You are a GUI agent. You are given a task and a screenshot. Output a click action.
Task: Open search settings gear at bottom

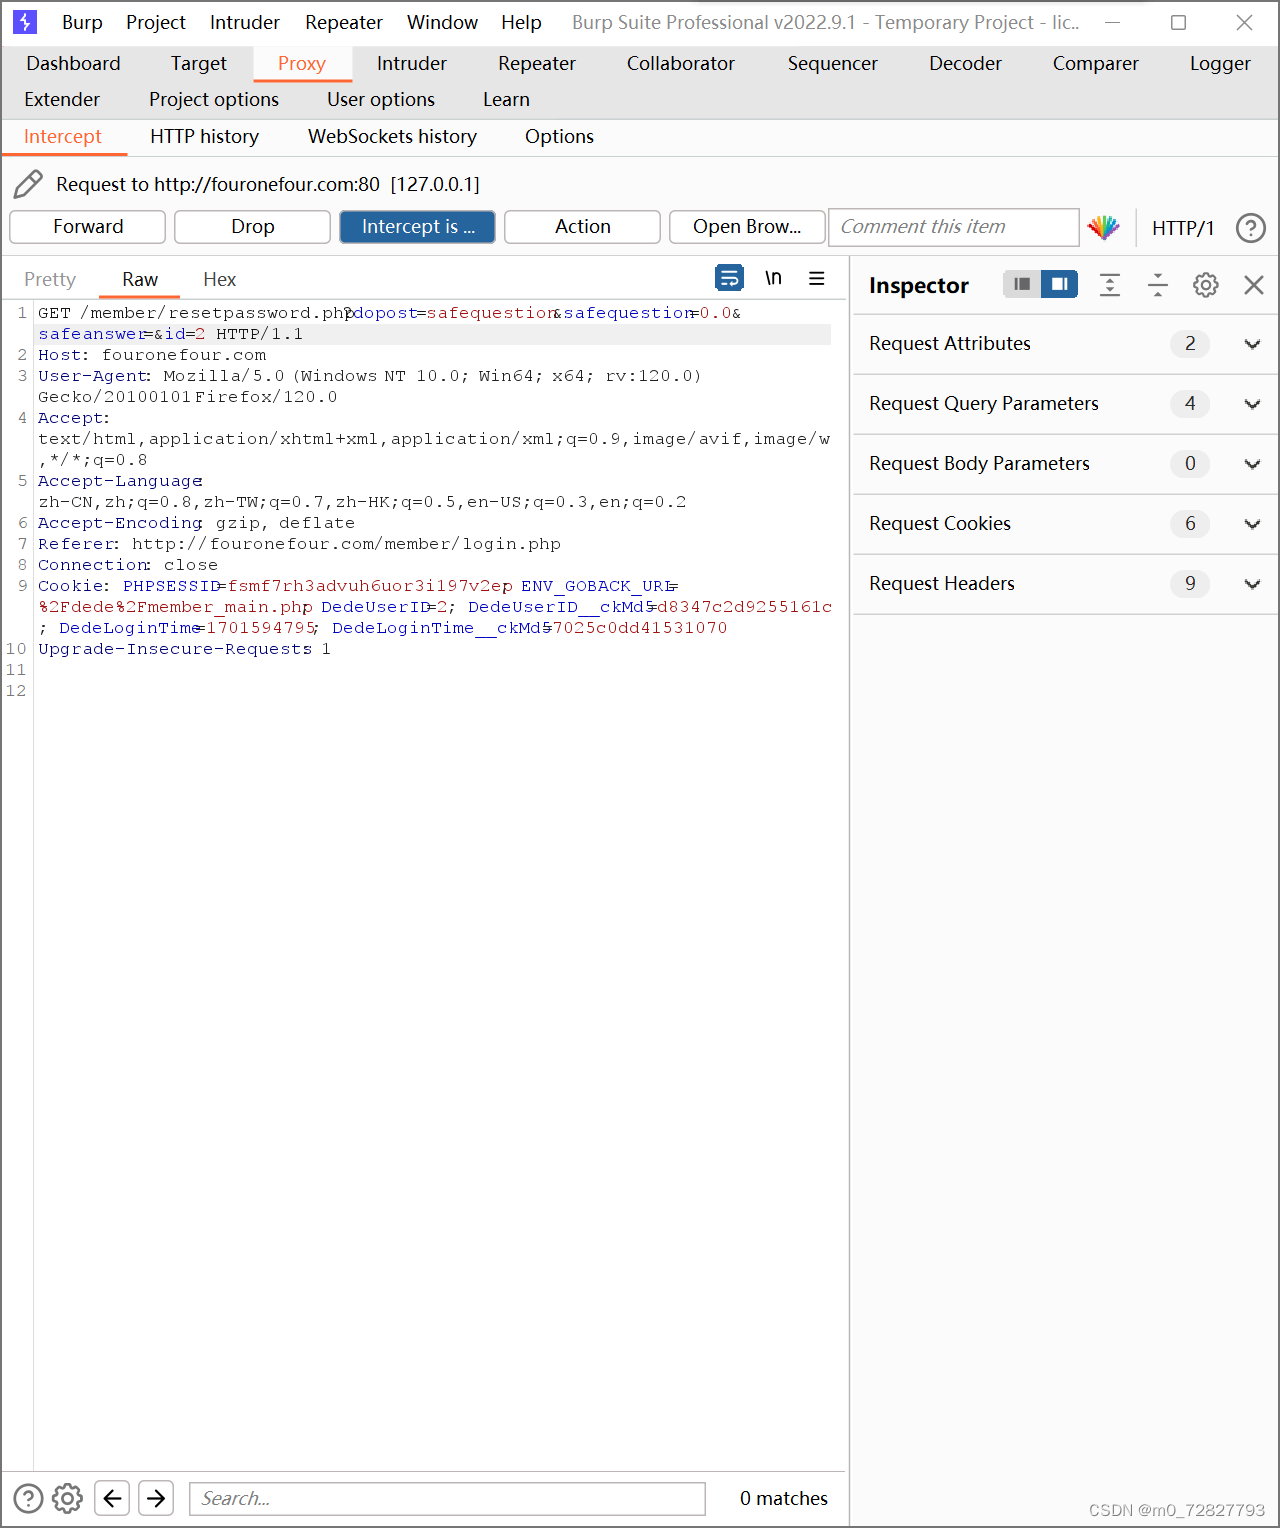coord(67,1498)
